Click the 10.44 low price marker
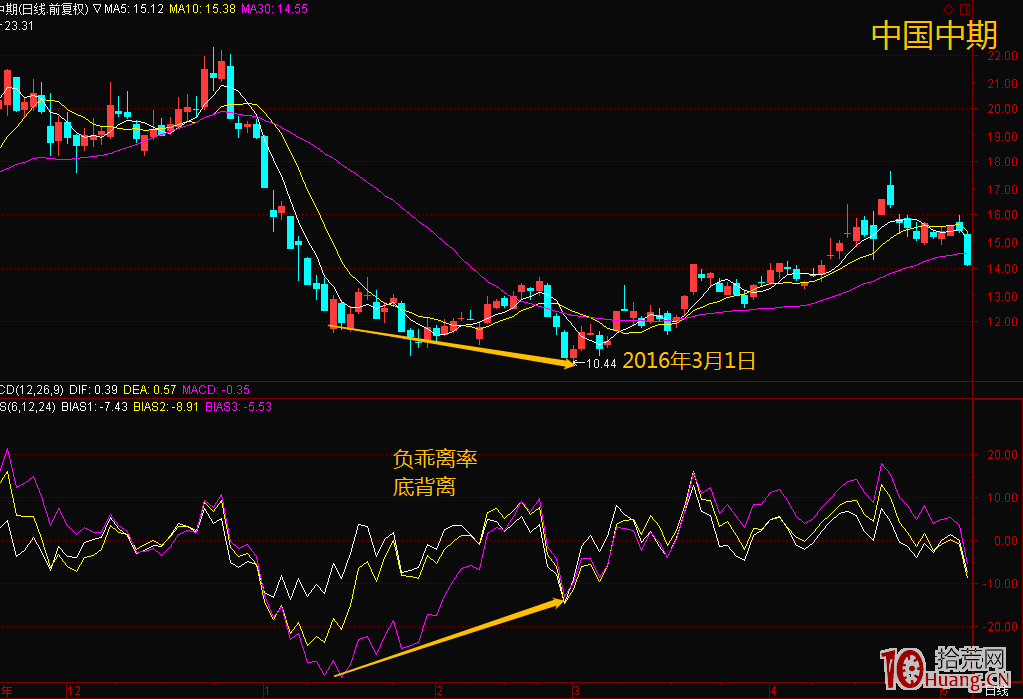The height and width of the screenshot is (699, 1023). [600, 364]
